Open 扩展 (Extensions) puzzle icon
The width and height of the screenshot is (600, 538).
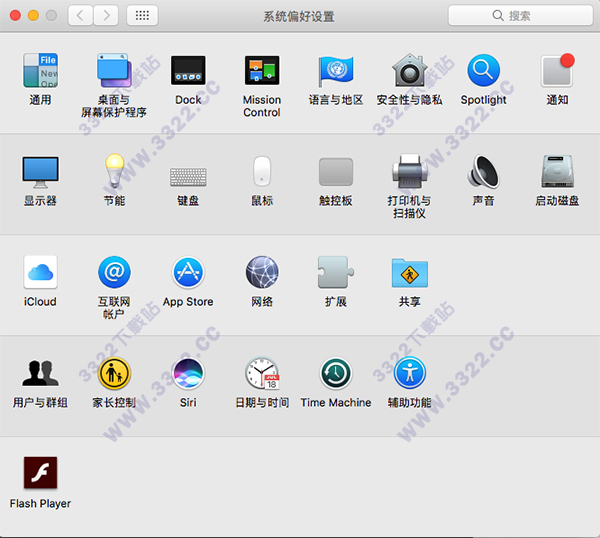tap(336, 272)
